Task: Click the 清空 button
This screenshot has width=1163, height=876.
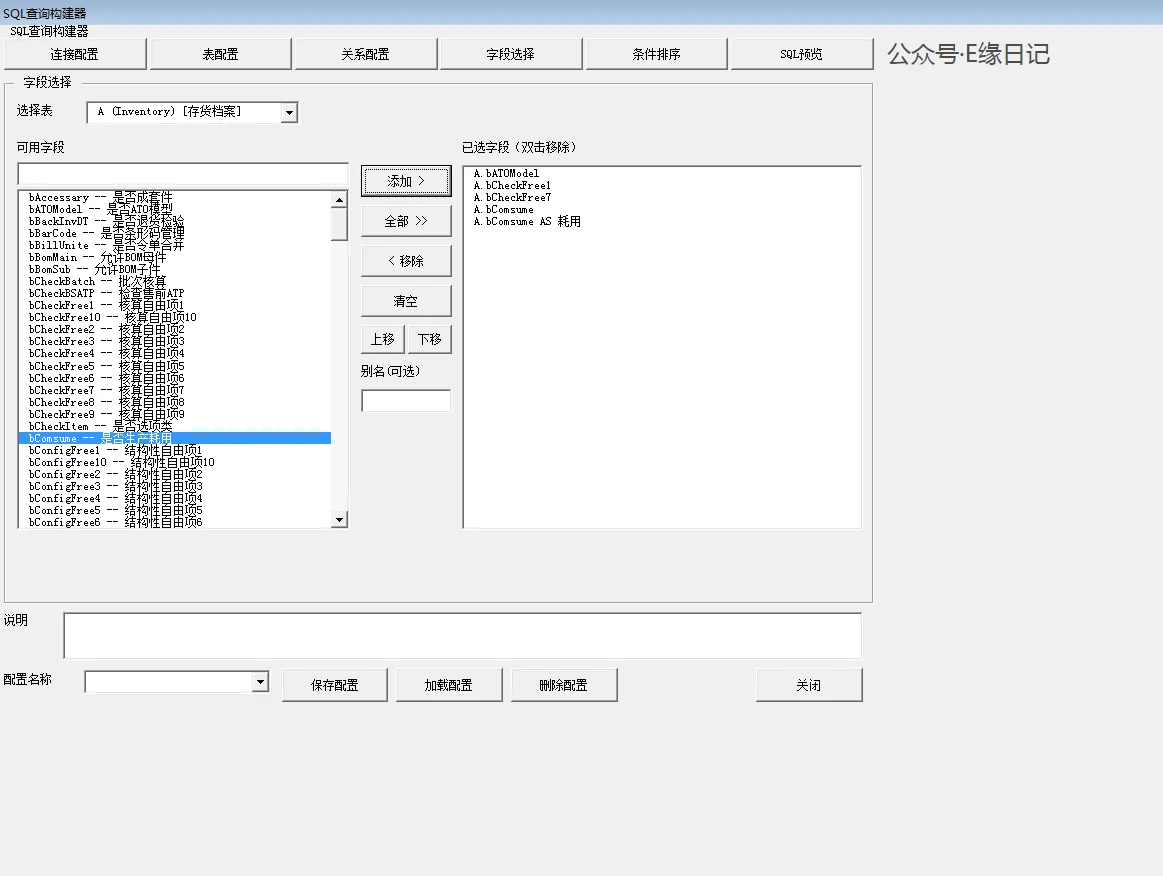Action: pos(406,301)
